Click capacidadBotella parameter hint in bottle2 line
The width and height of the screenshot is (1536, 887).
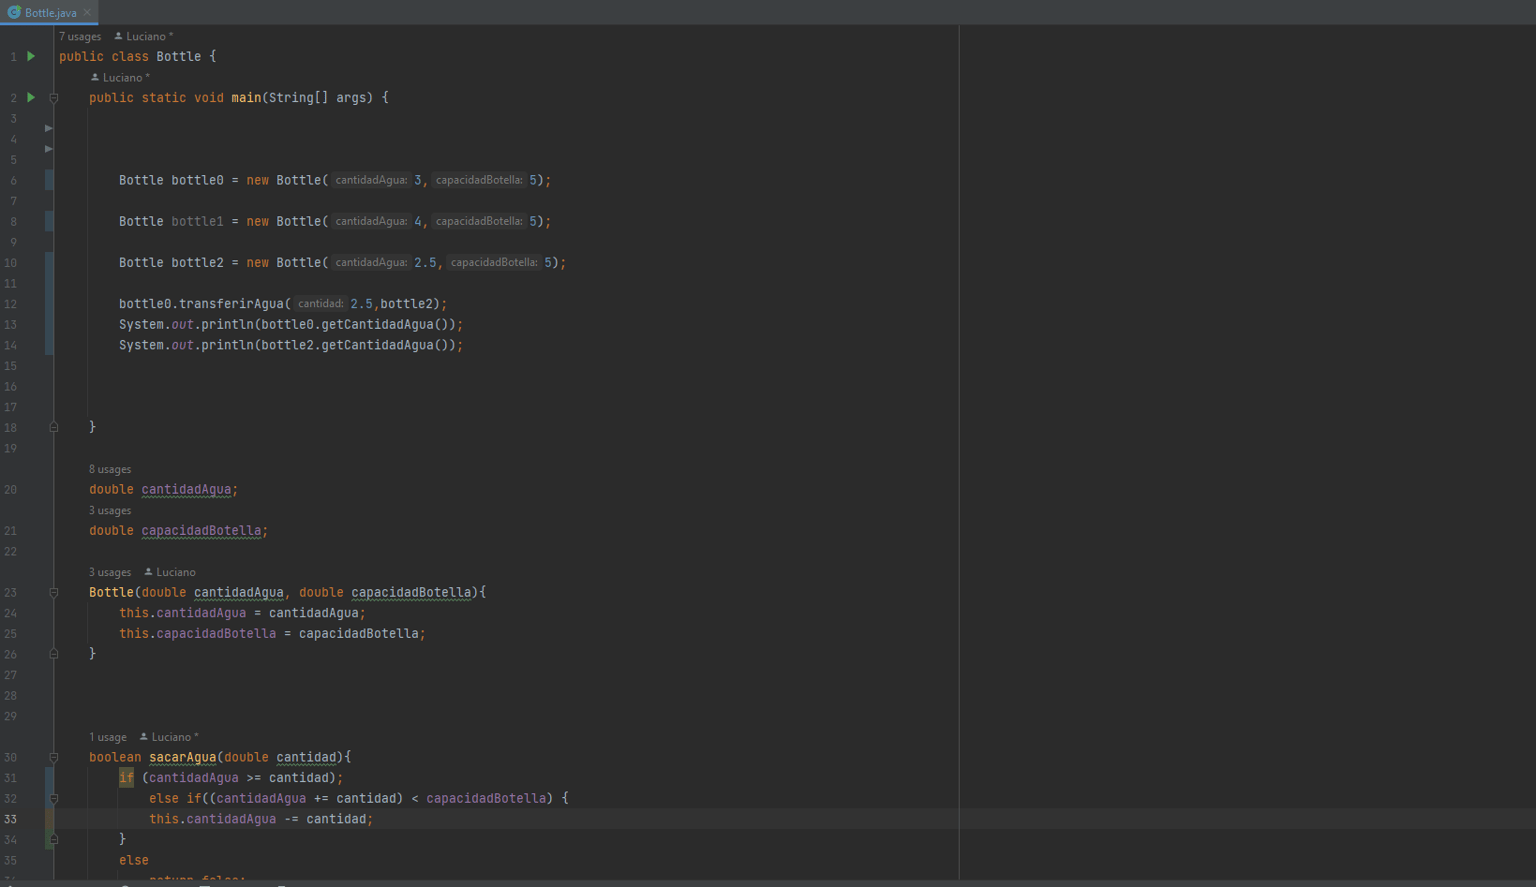click(494, 262)
